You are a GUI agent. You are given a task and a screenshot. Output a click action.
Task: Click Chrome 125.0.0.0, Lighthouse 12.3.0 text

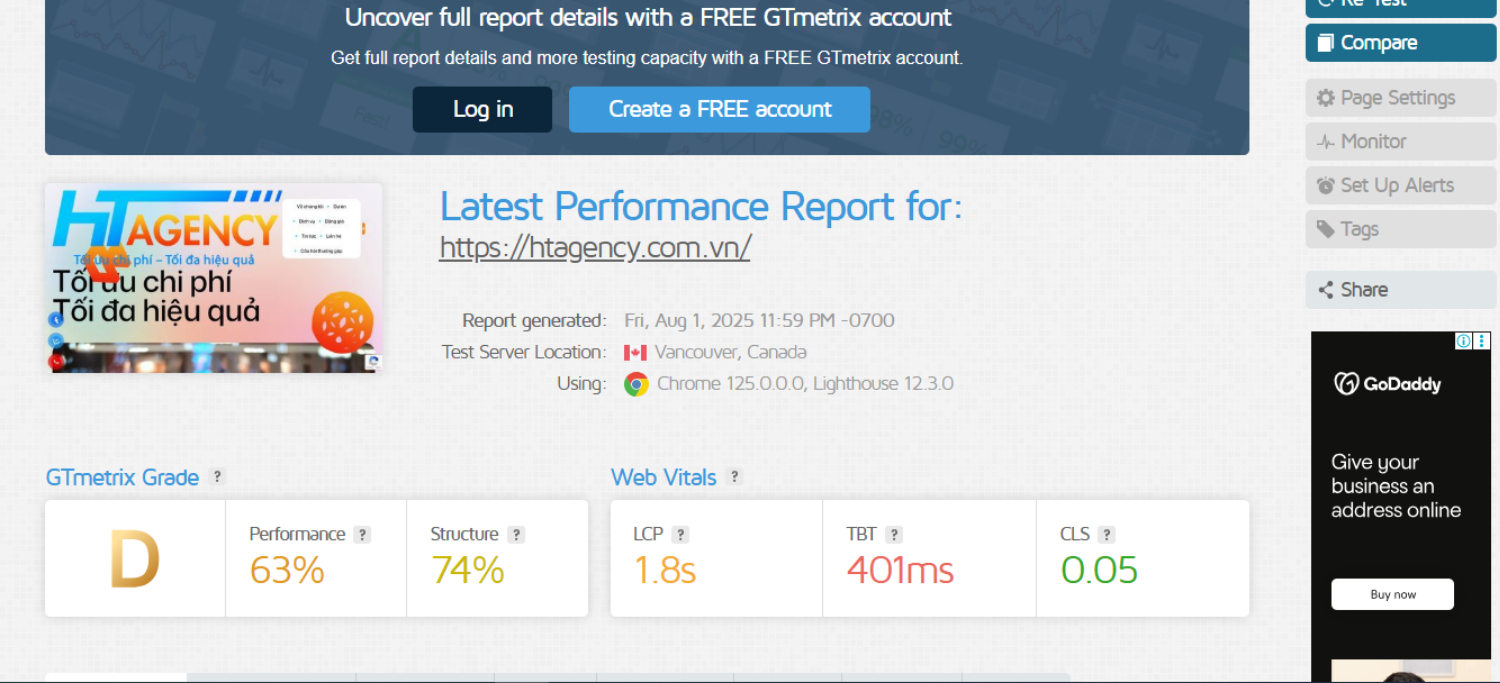click(x=805, y=384)
